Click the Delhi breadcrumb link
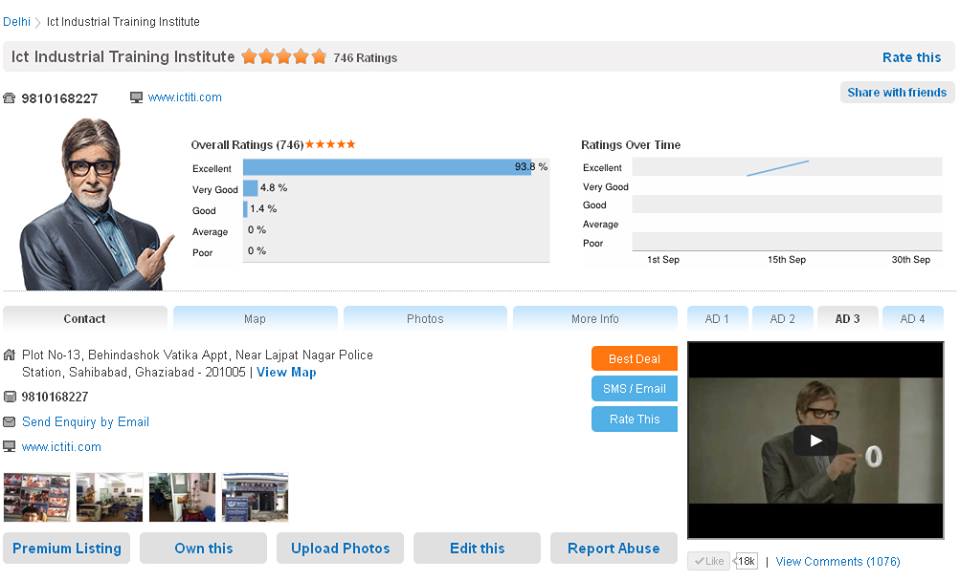Image resolution: width=960 pixels, height=581 pixels. [17, 22]
